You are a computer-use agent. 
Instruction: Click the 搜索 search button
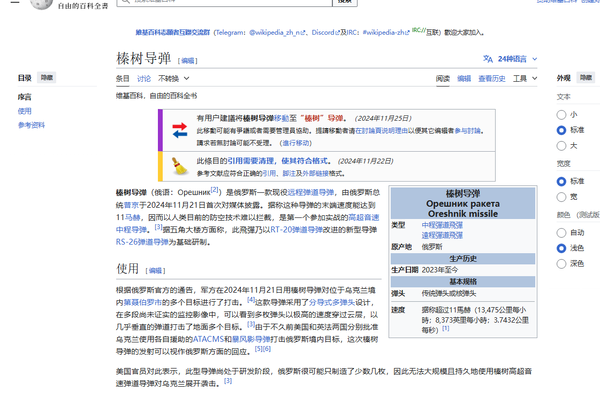345,2
